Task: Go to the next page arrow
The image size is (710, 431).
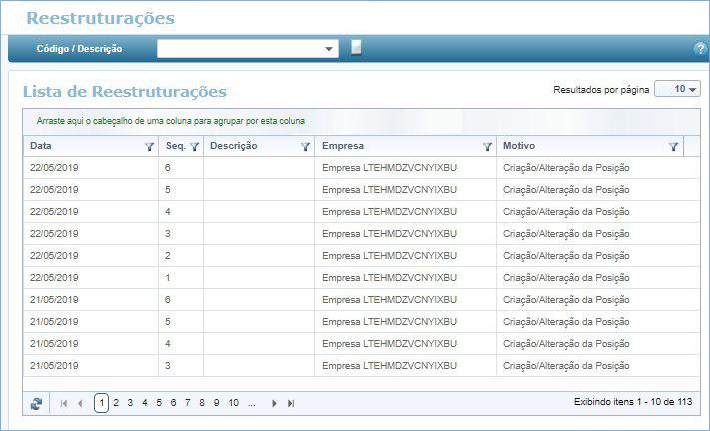Action: 275,403
